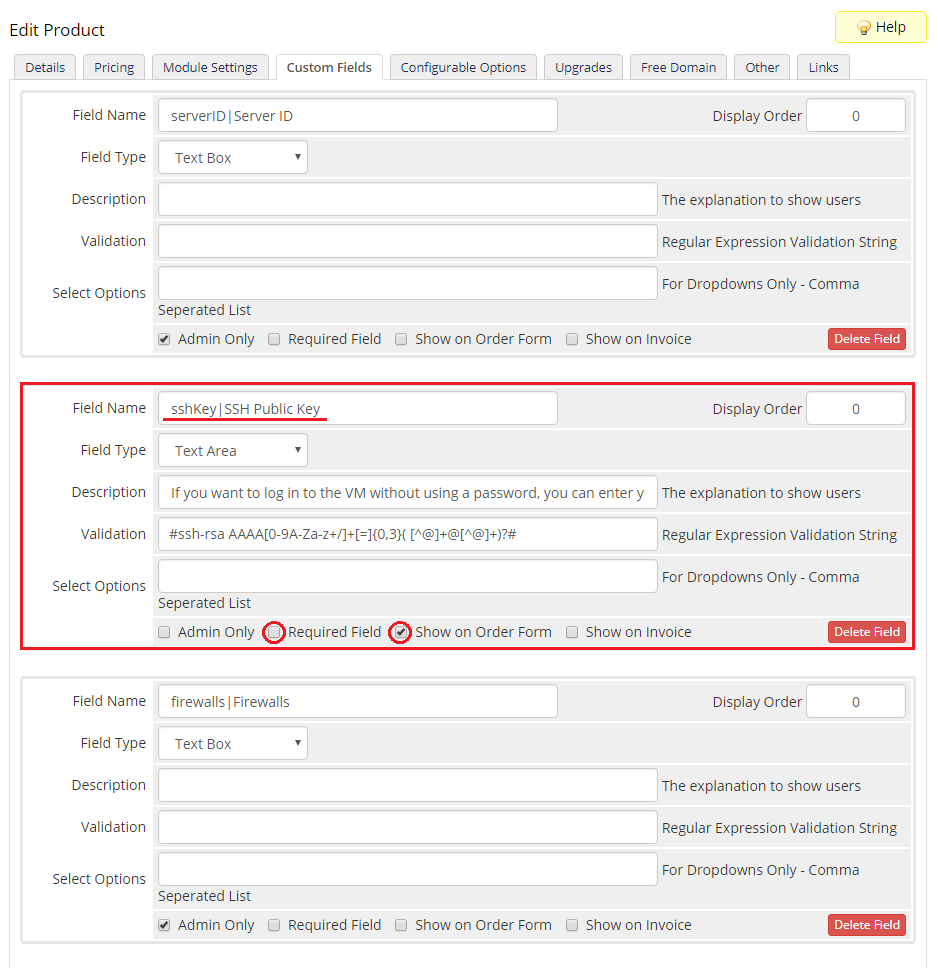
Task: Delete the firewalls custom field
Action: (x=866, y=925)
